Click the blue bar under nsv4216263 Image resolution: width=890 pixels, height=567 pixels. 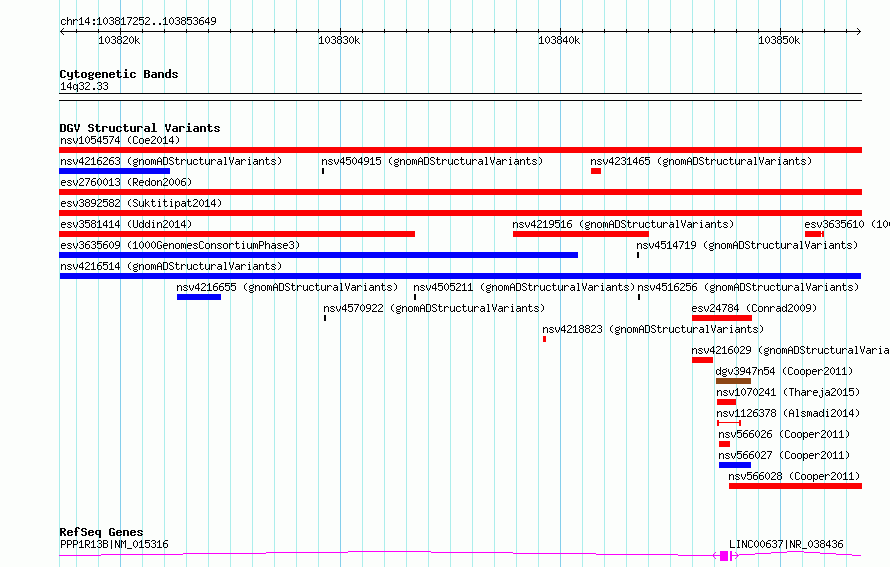point(115,171)
